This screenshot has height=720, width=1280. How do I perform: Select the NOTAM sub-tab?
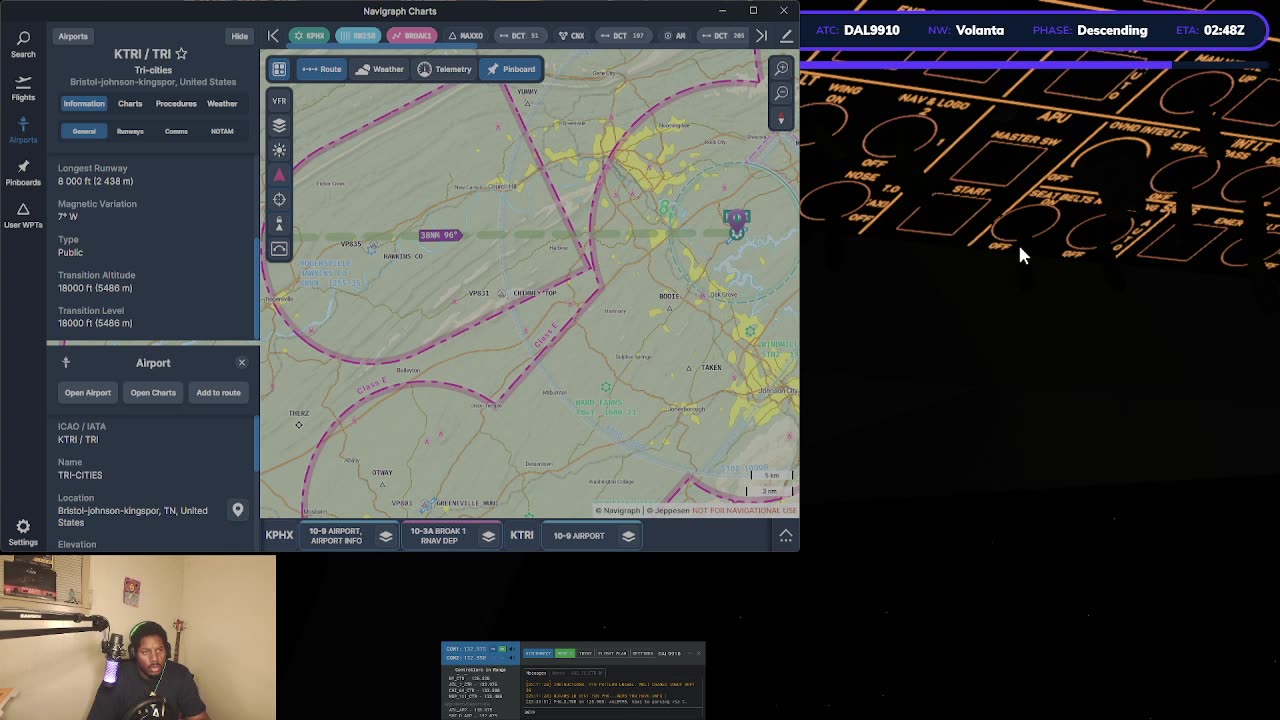pyautogui.click(x=222, y=131)
